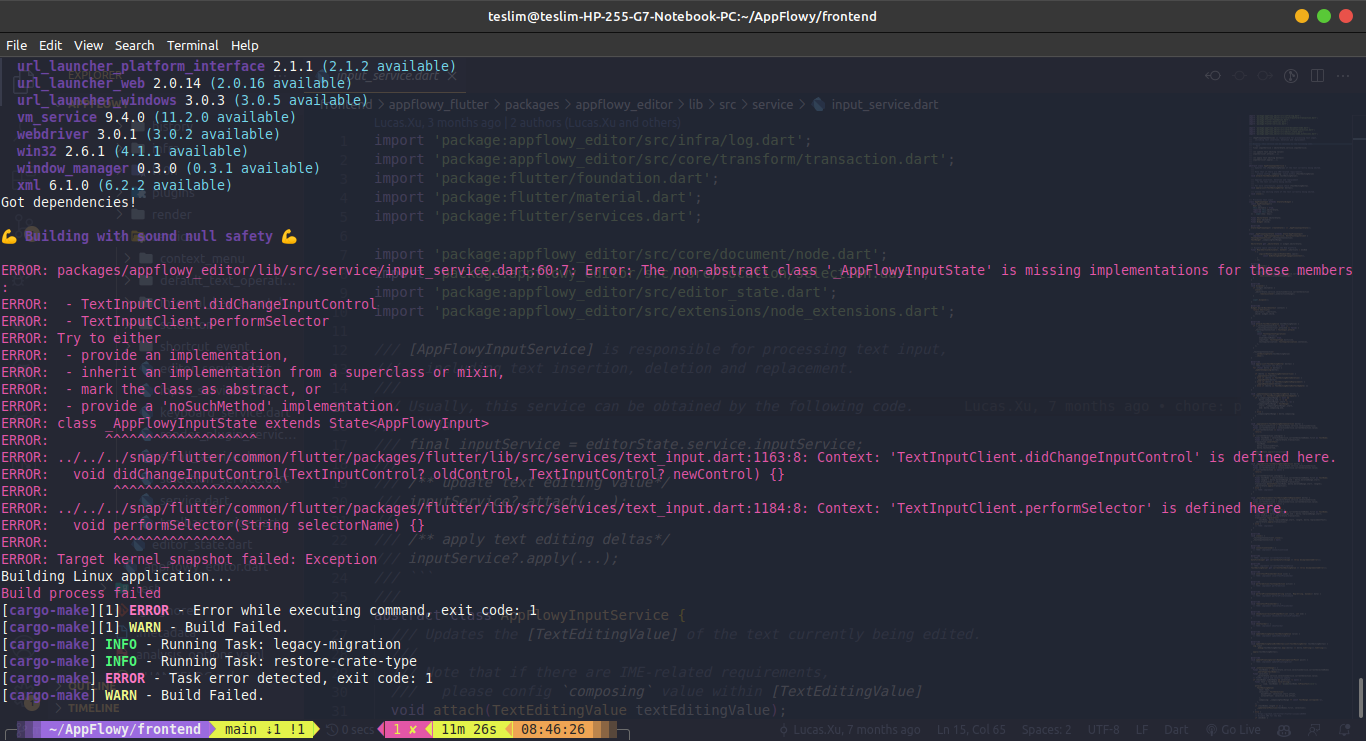Click the '11m 26s' duration segment

(469, 729)
